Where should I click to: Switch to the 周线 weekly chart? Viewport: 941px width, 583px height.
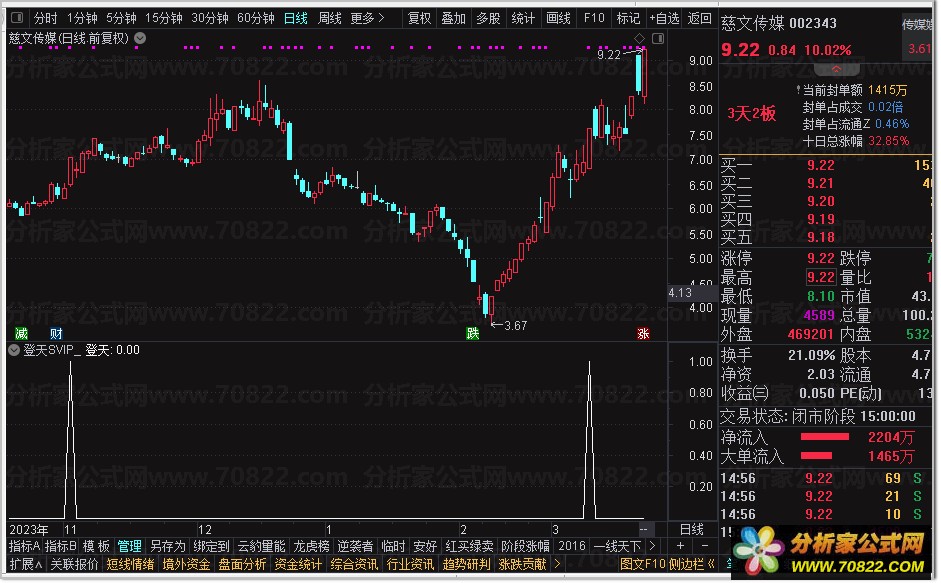(x=329, y=19)
